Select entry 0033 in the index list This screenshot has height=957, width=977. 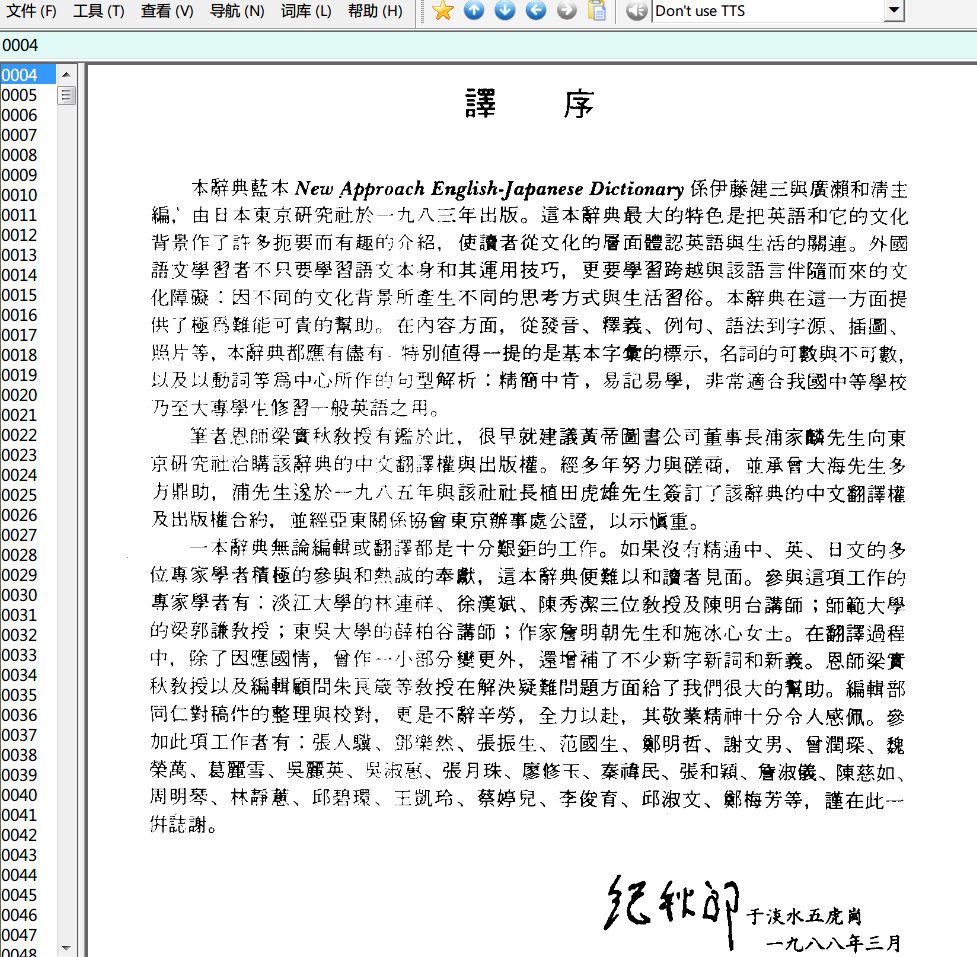28,655
